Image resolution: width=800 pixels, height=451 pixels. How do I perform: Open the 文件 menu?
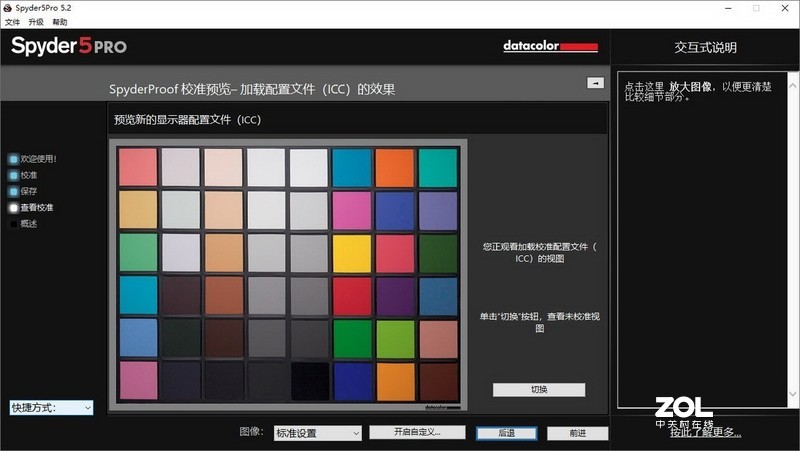point(12,22)
